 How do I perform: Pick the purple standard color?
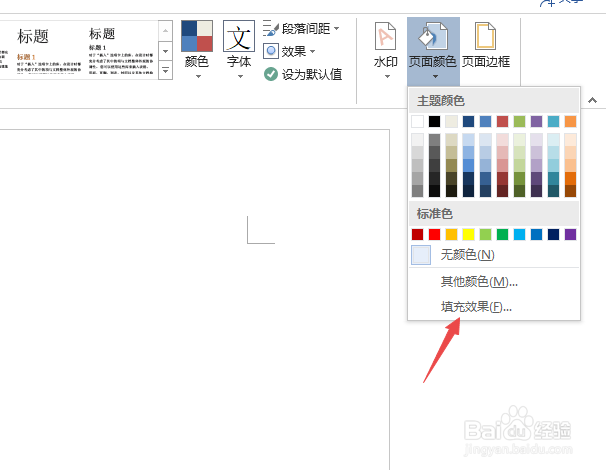click(570, 234)
